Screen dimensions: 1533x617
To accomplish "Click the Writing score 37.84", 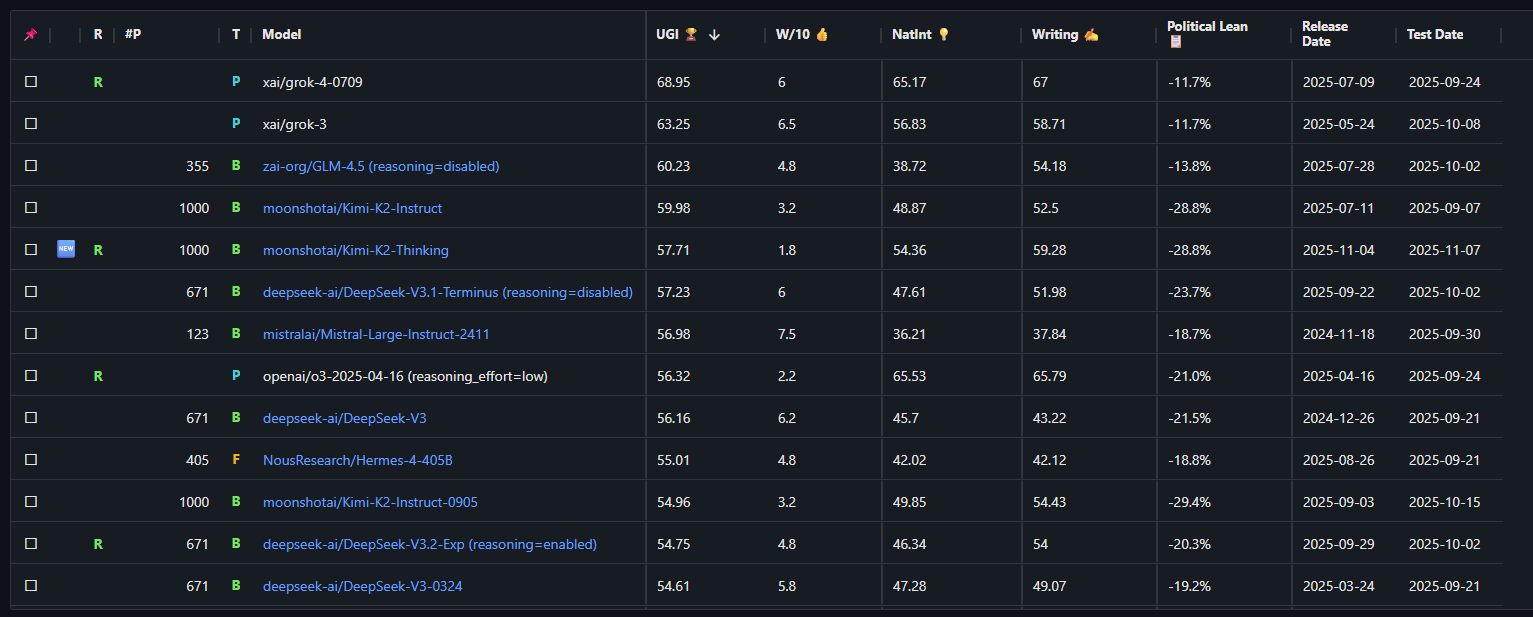I will [1050, 335].
